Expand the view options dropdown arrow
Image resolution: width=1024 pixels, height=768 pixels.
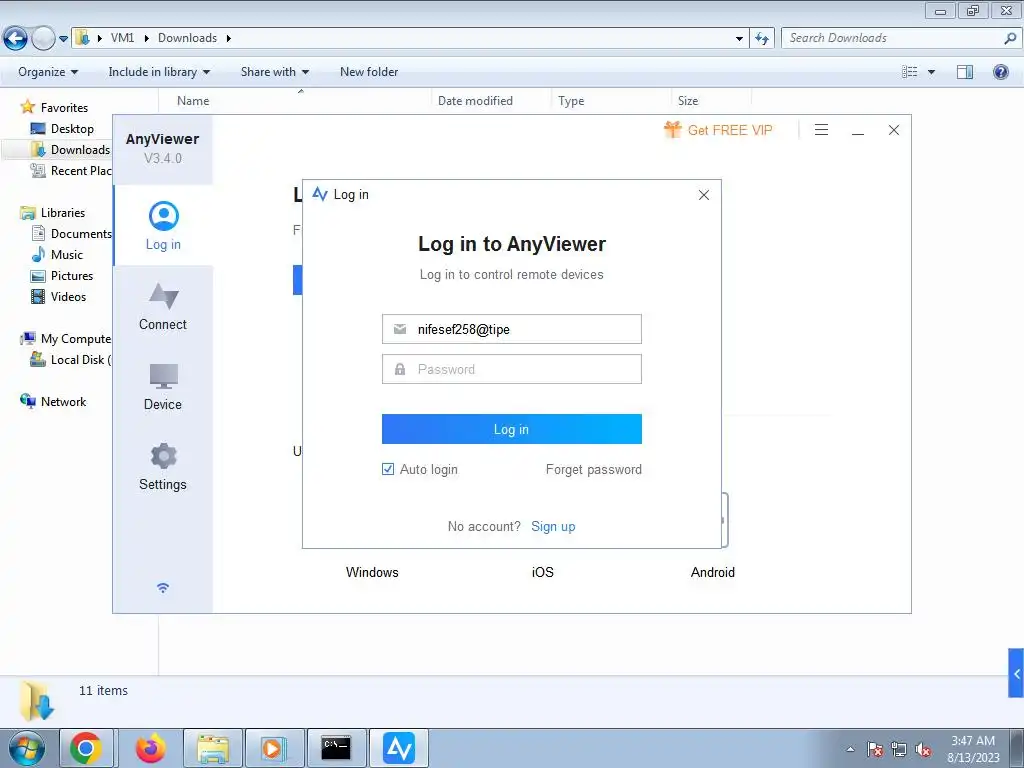pos(931,72)
